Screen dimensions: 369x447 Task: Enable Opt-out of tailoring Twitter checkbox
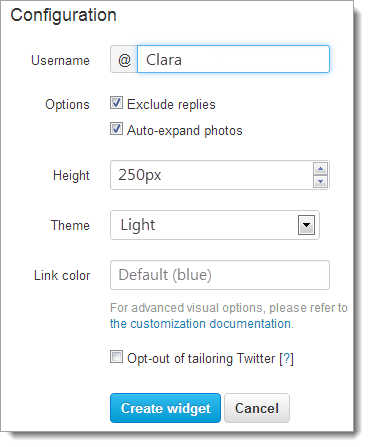[x=116, y=357]
